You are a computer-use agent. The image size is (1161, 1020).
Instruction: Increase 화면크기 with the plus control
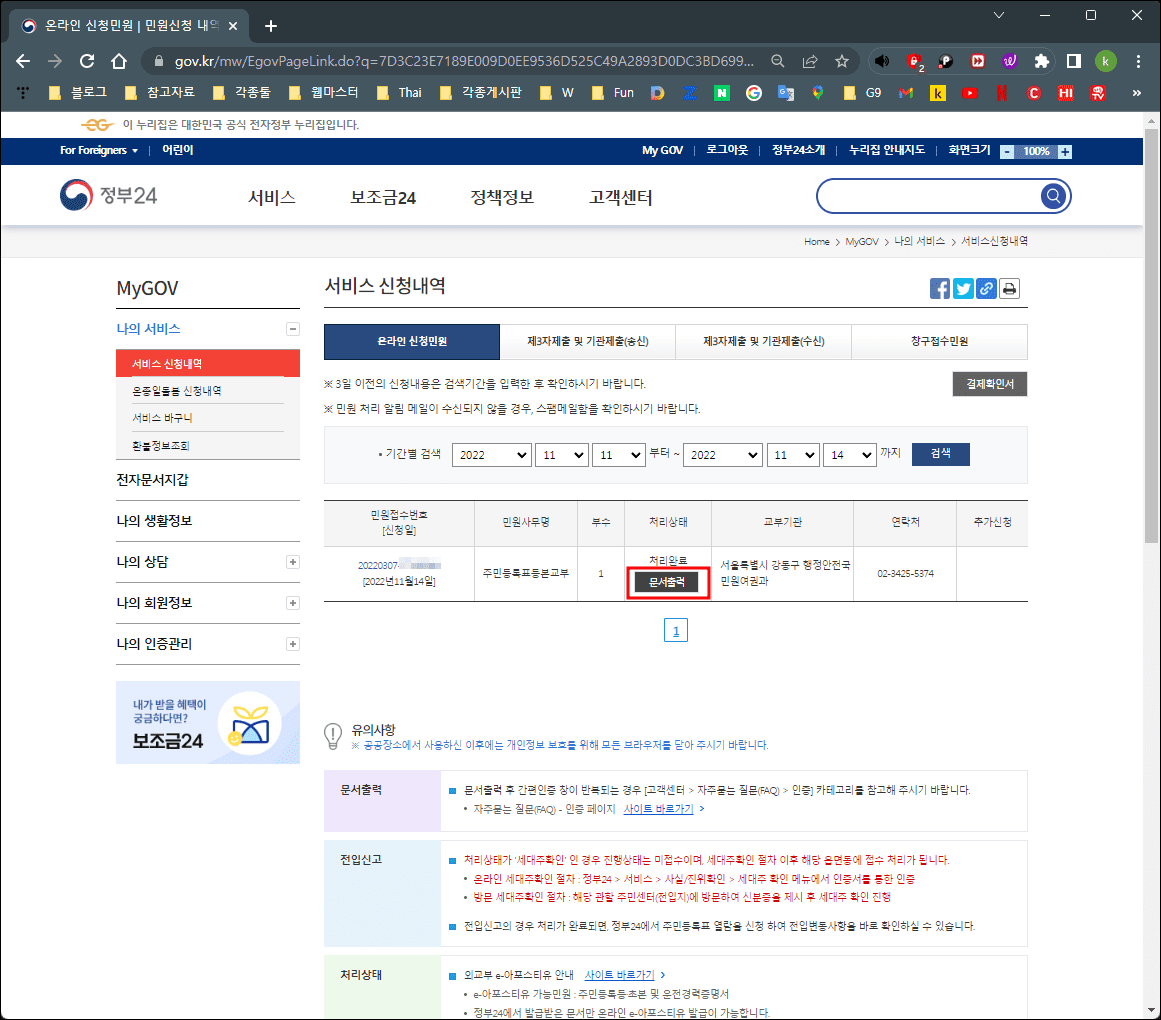pos(1064,151)
